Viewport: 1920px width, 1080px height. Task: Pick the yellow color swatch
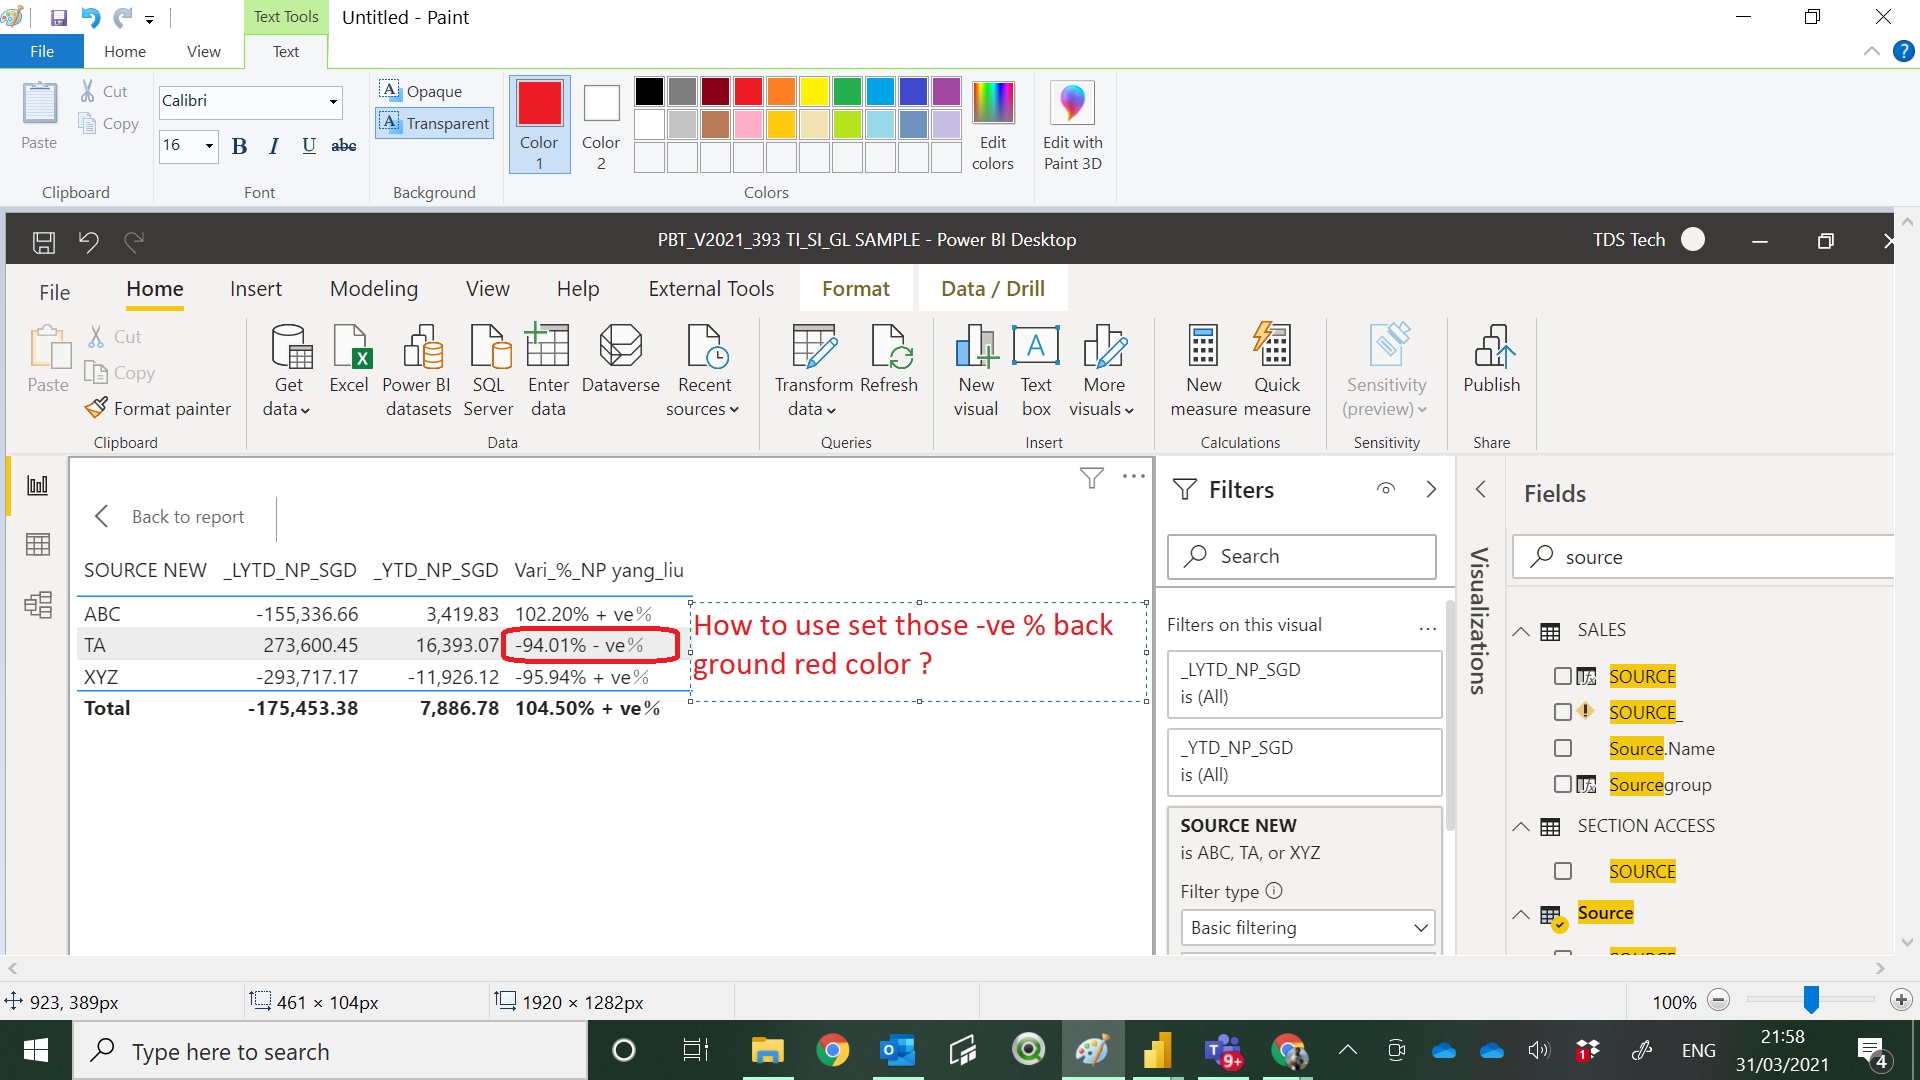814,92
